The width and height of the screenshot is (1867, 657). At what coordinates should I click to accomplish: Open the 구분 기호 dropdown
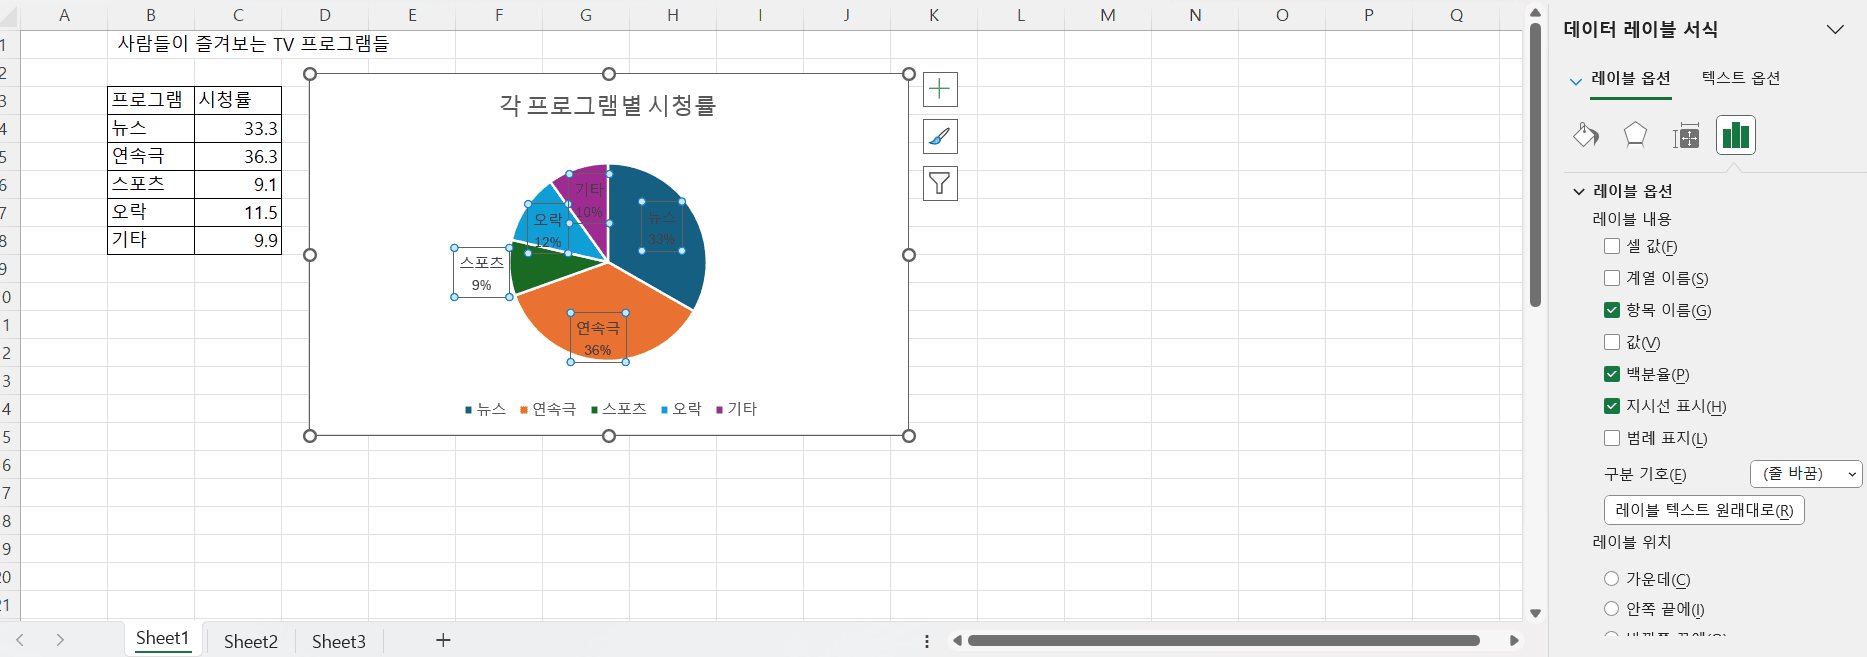[x=1805, y=474]
